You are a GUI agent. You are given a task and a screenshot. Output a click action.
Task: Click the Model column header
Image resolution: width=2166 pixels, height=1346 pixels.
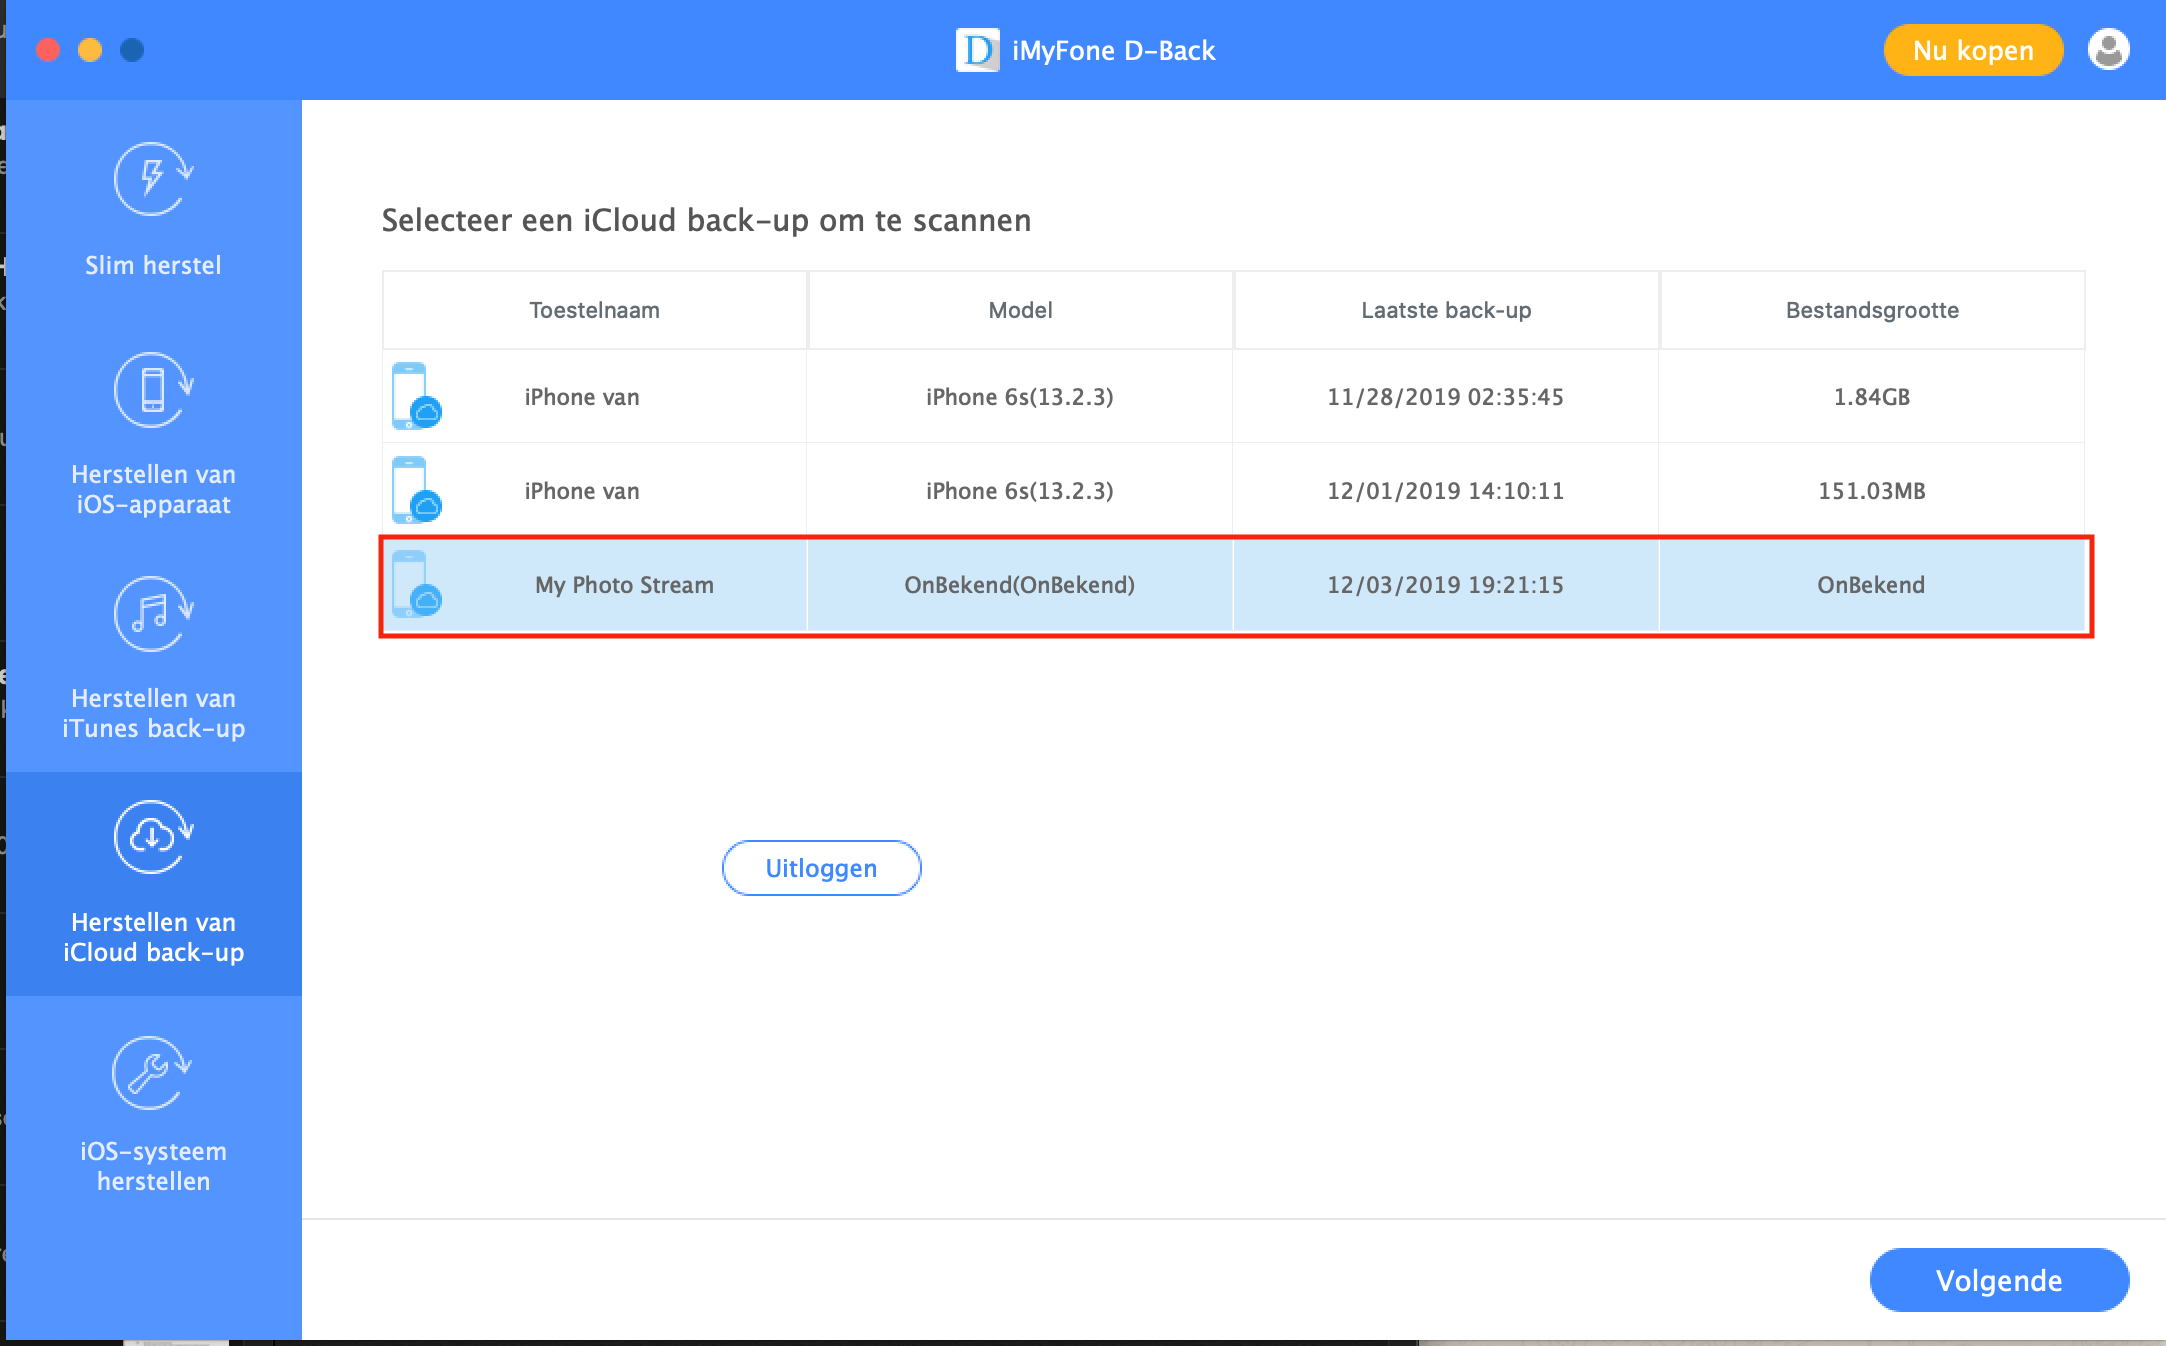pos(1020,310)
